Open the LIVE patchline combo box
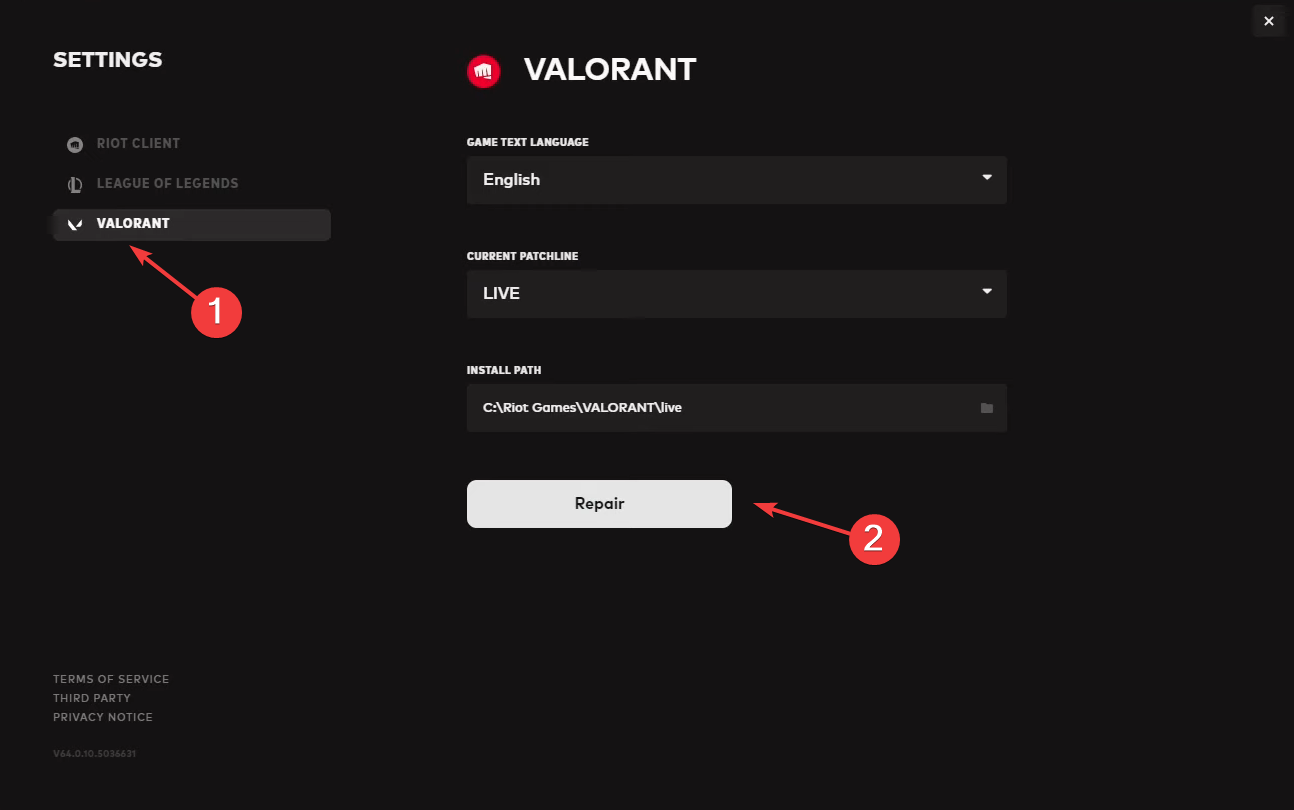1294x810 pixels. pyautogui.click(x=737, y=294)
